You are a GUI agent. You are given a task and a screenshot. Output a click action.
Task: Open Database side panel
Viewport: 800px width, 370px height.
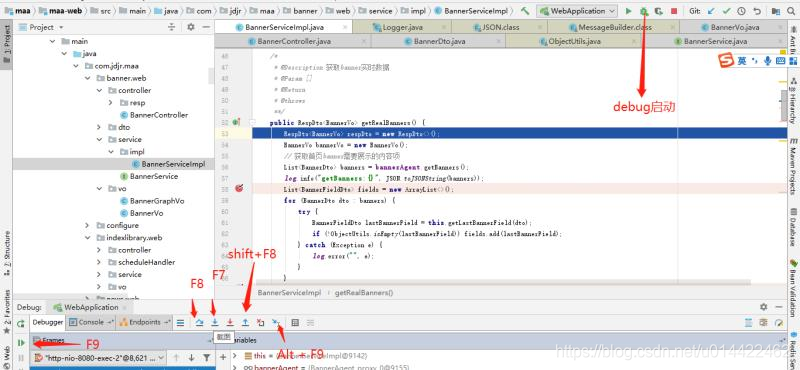[x=793, y=227]
